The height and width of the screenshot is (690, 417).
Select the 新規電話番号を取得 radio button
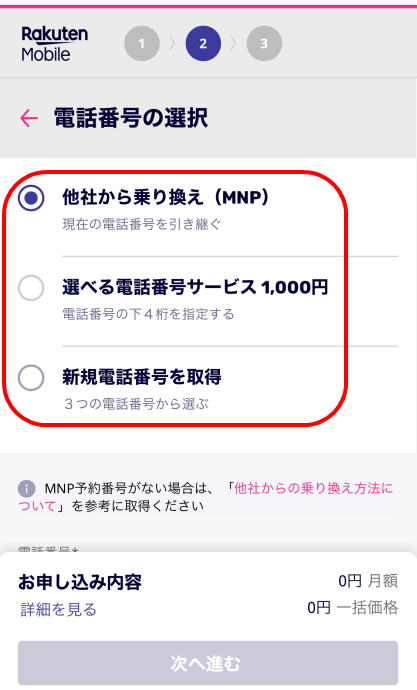31,378
